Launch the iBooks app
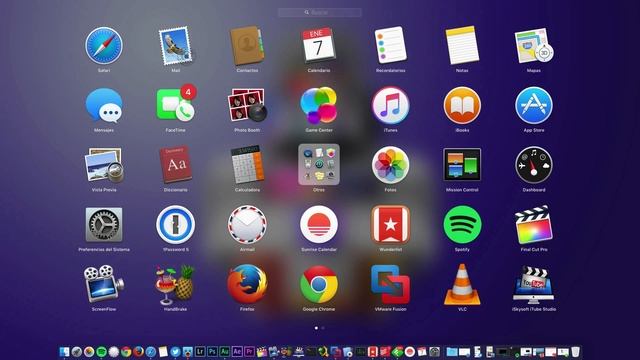This screenshot has width=640, height=360. [x=462, y=105]
